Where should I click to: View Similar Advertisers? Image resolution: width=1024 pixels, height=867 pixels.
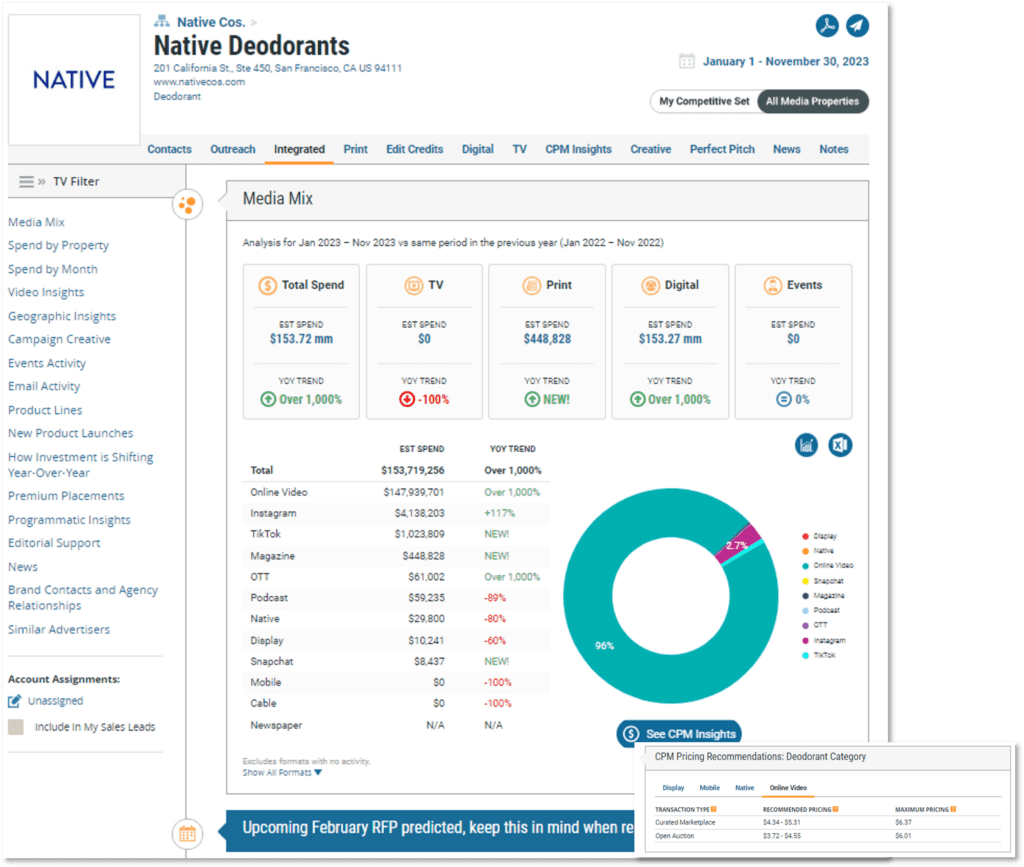point(59,629)
